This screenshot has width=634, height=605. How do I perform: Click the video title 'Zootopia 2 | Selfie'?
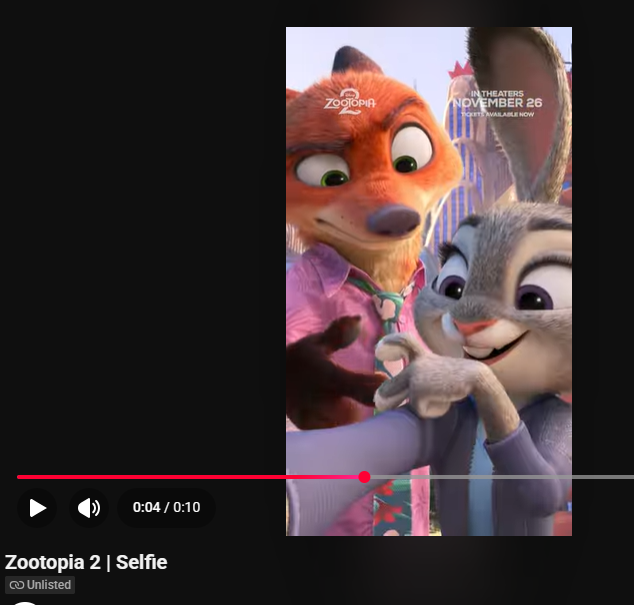pyautogui.click(x=86, y=562)
